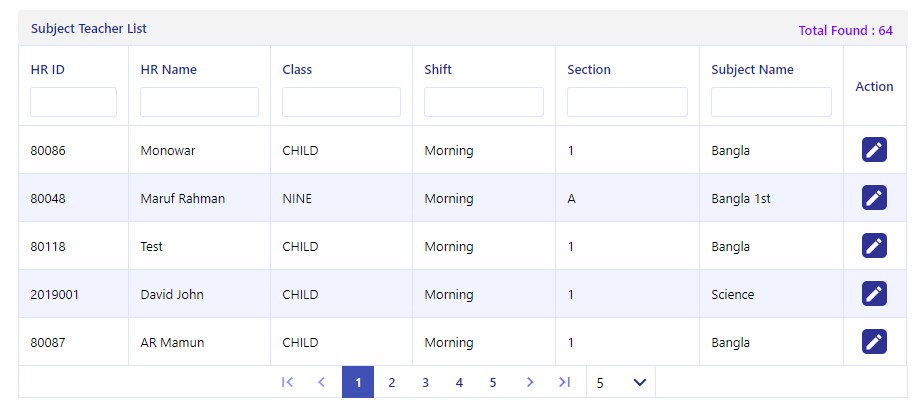Open edit for Test row 80118
Viewport: 923px width, 417px height.
874,246
